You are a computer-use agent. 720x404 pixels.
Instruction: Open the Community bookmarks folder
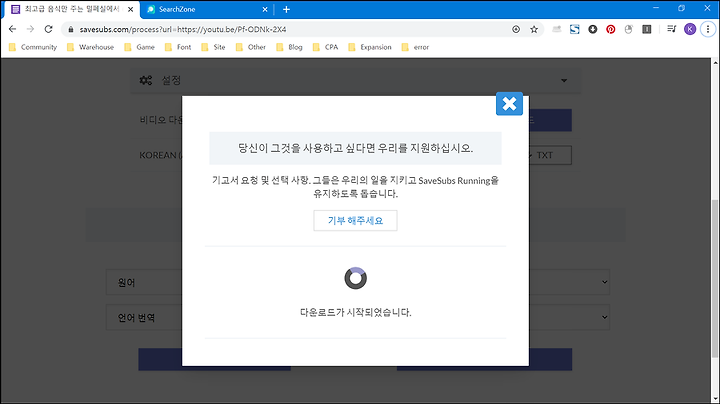[x=33, y=47]
